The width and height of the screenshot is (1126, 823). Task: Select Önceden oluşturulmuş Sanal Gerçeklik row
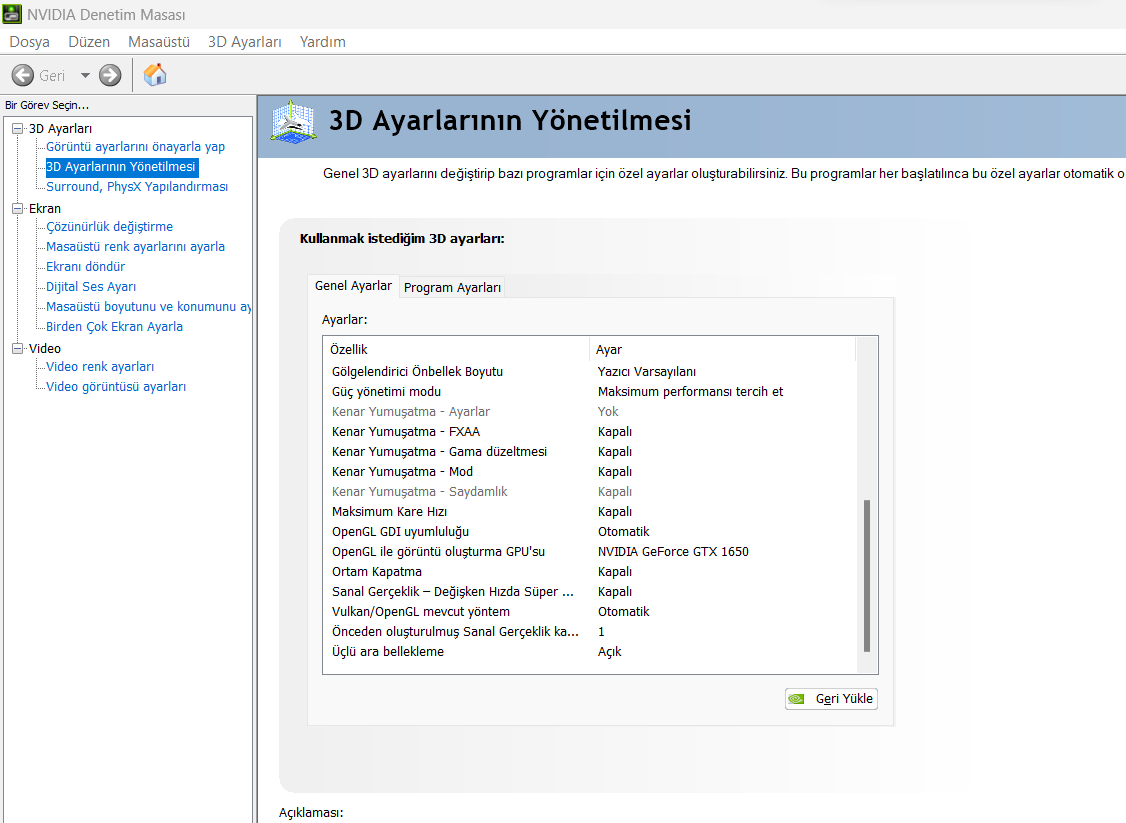pyautogui.click(x=590, y=632)
